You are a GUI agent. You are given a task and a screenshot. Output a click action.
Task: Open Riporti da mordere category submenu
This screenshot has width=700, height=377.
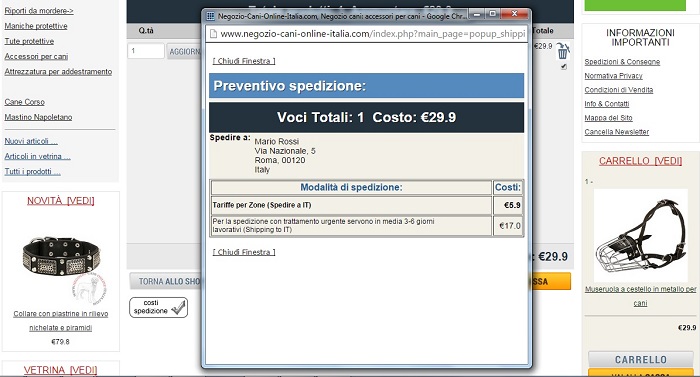(39, 11)
